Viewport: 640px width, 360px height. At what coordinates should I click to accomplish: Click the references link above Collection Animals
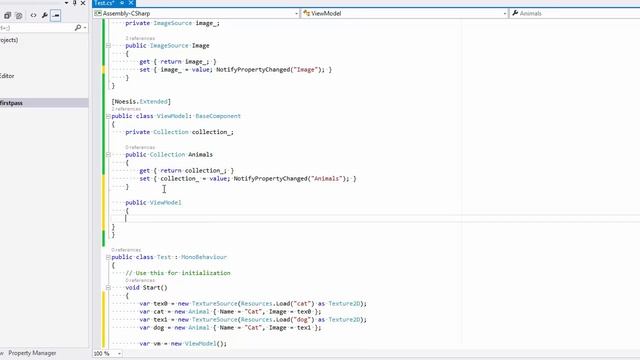click(x=140, y=147)
